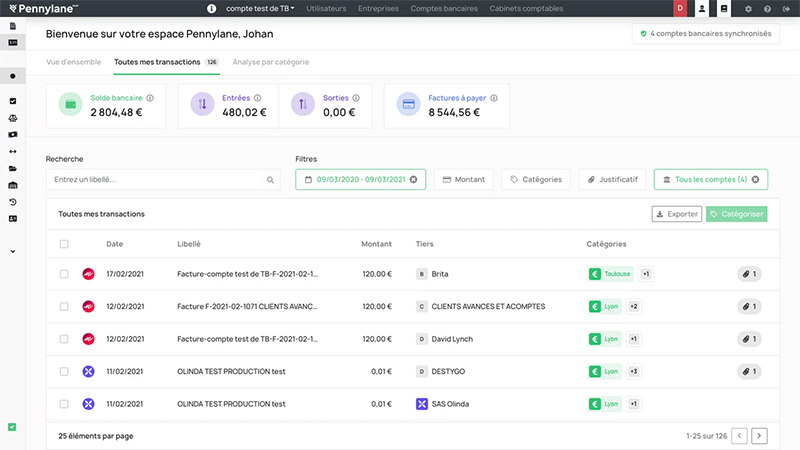Click info icon beside Solde bancaire
This screenshot has width=800, height=450.
coord(150,98)
